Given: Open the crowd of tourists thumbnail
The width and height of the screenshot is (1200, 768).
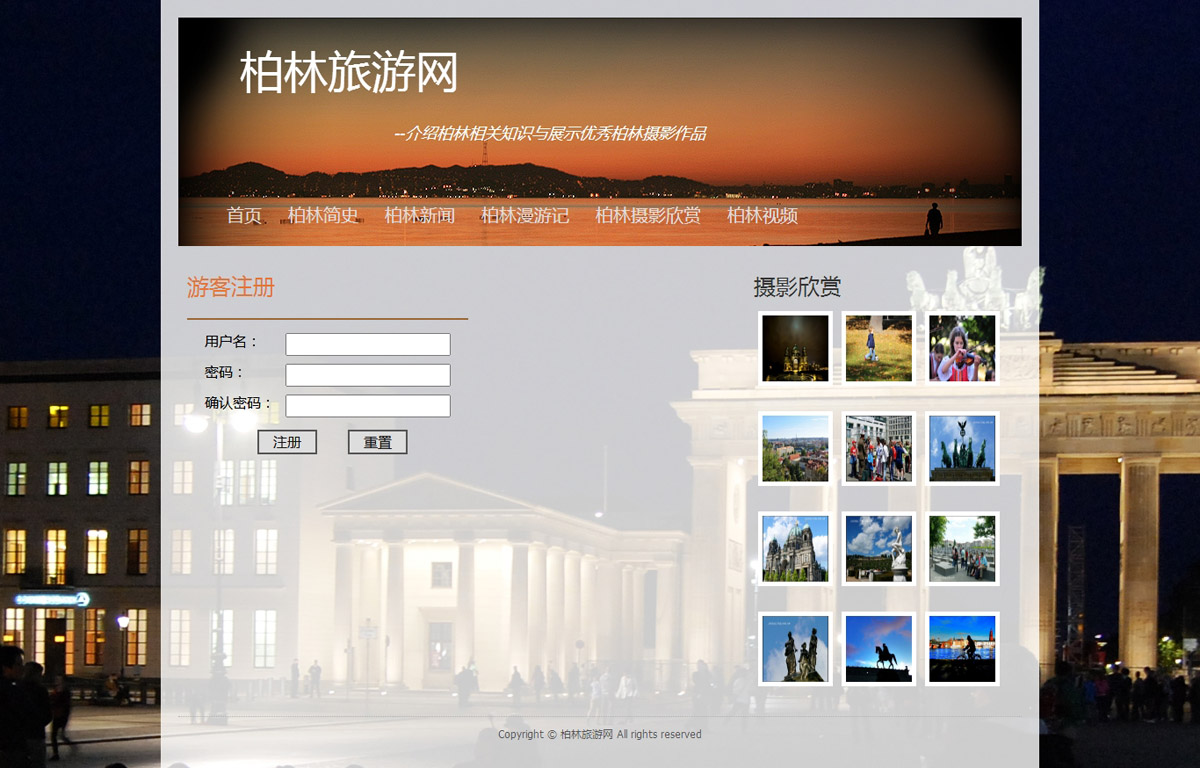Looking at the screenshot, I should (879, 448).
